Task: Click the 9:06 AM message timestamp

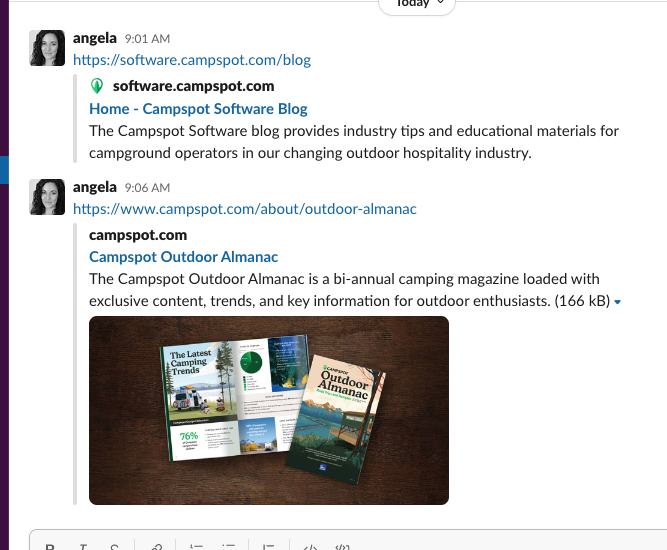Action: (x=147, y=188)
